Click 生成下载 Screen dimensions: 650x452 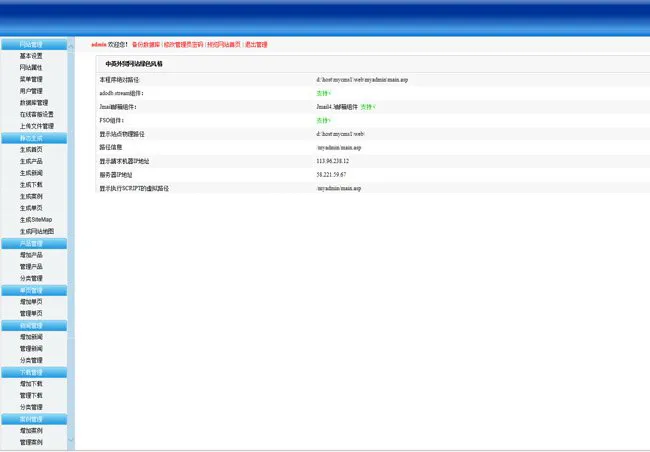pos(31,185)
